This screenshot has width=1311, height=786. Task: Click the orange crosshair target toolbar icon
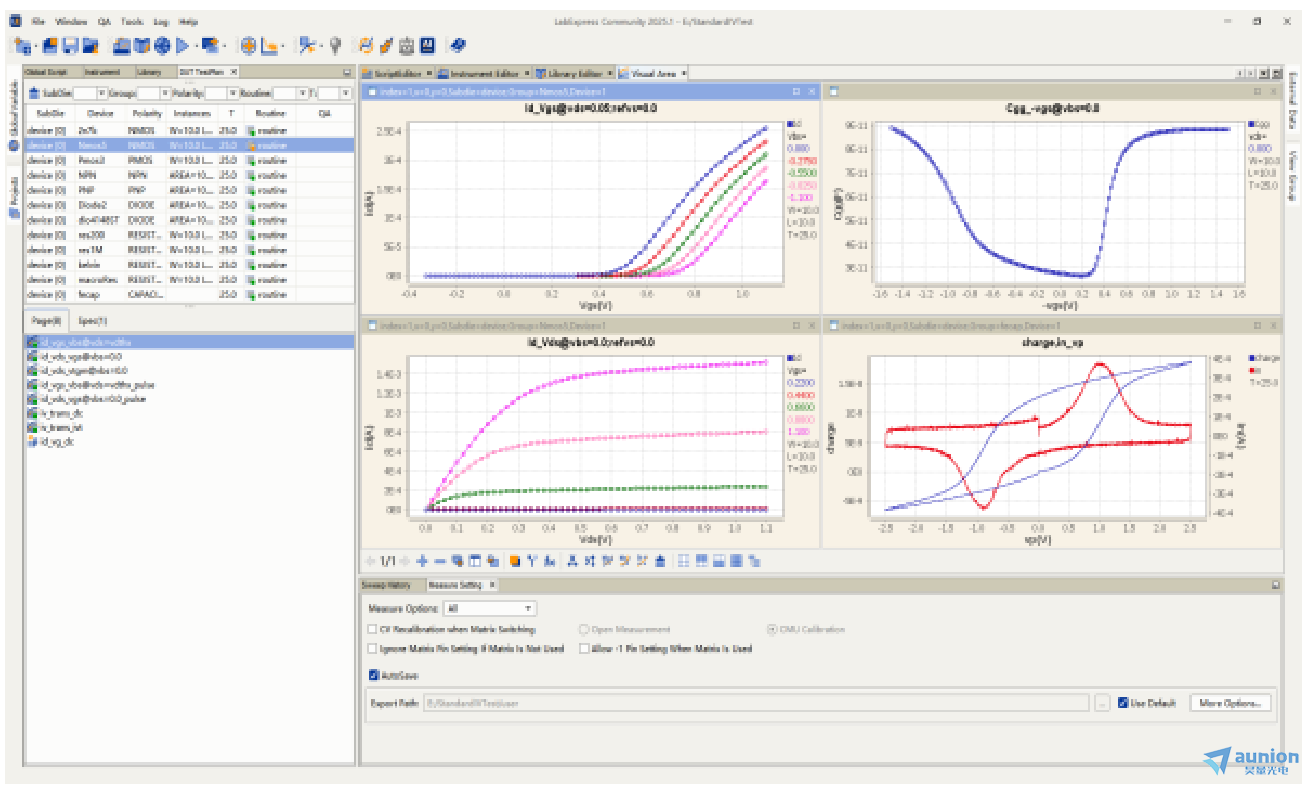tap(248, 45)
